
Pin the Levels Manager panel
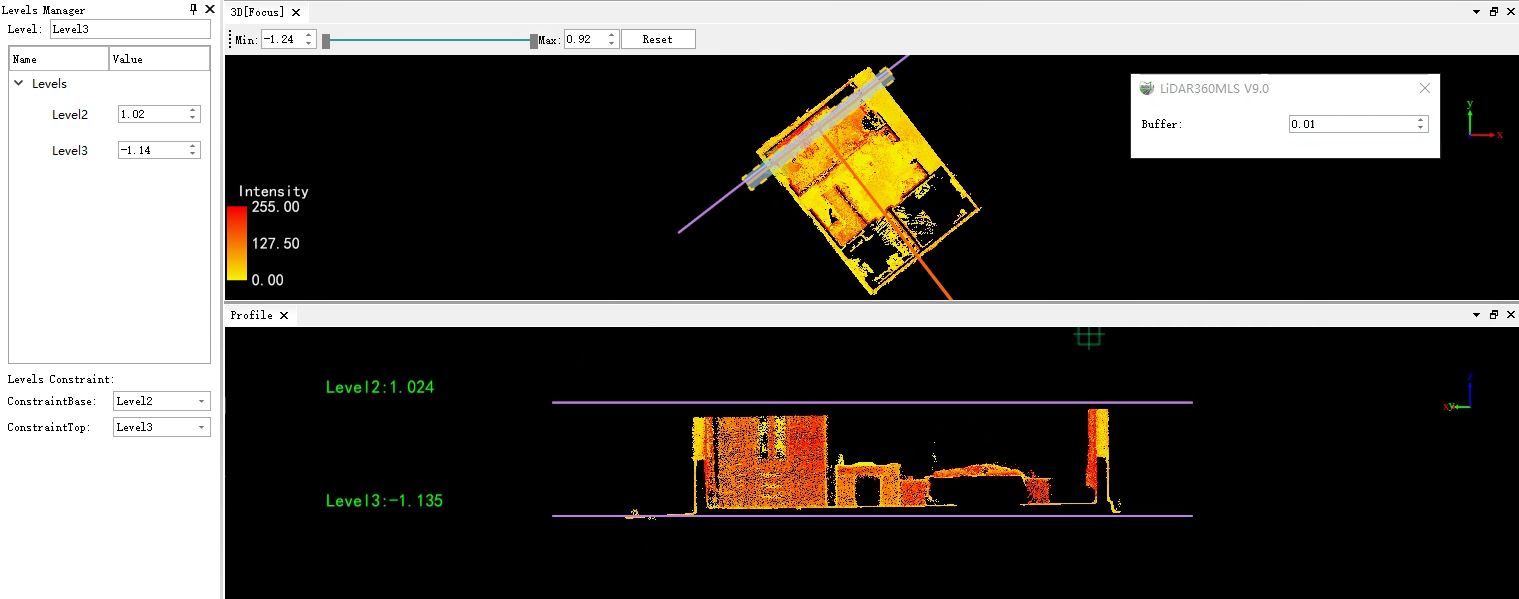point(194,9)
